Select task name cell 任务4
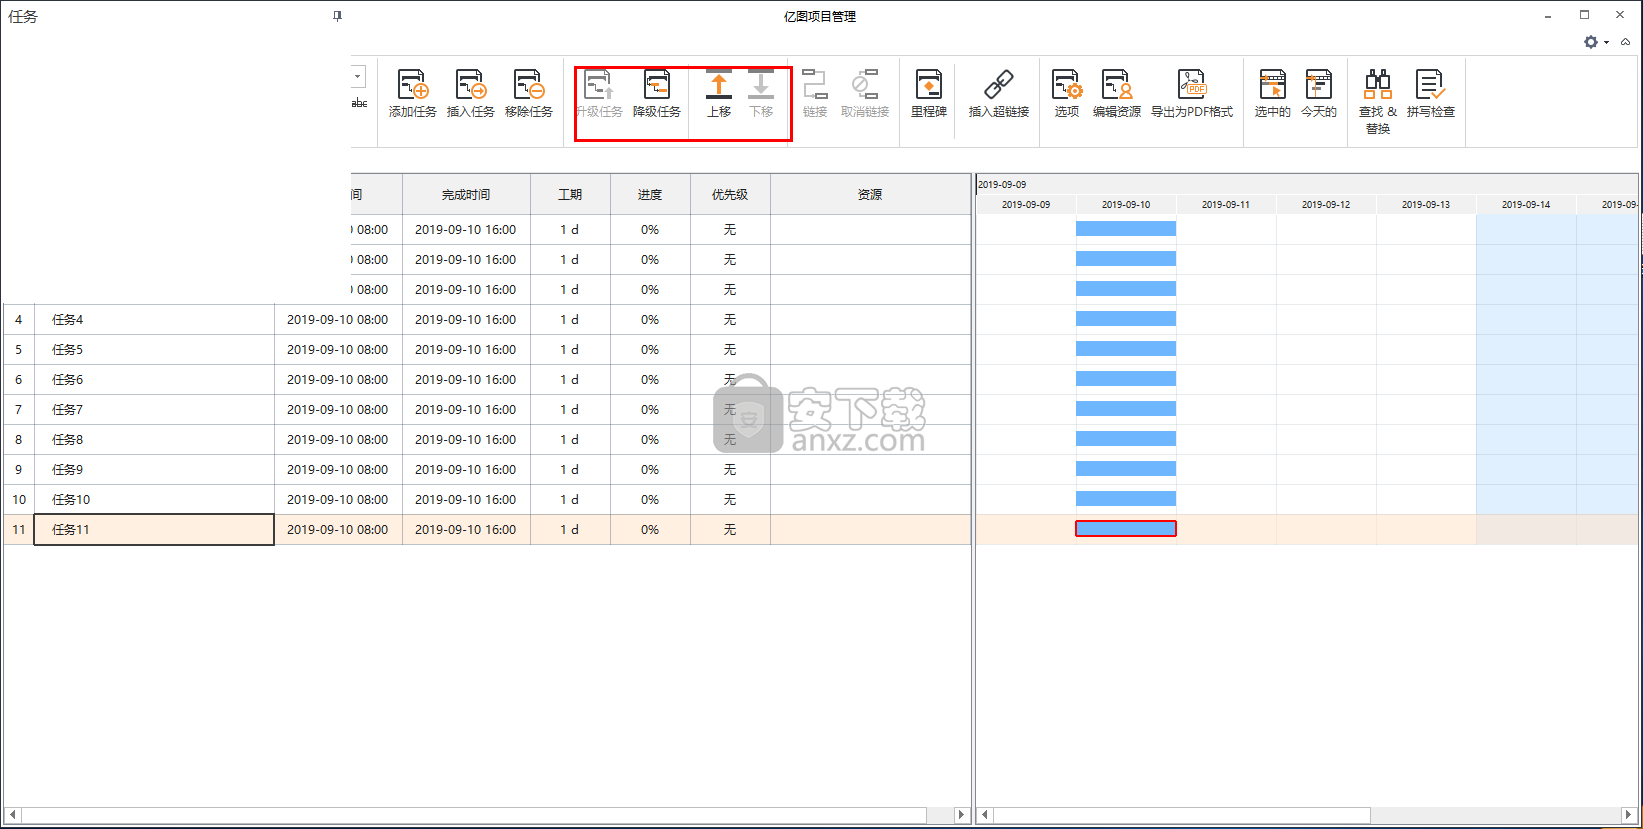This screenshot has height=829, width=1643. pos(154,319)
